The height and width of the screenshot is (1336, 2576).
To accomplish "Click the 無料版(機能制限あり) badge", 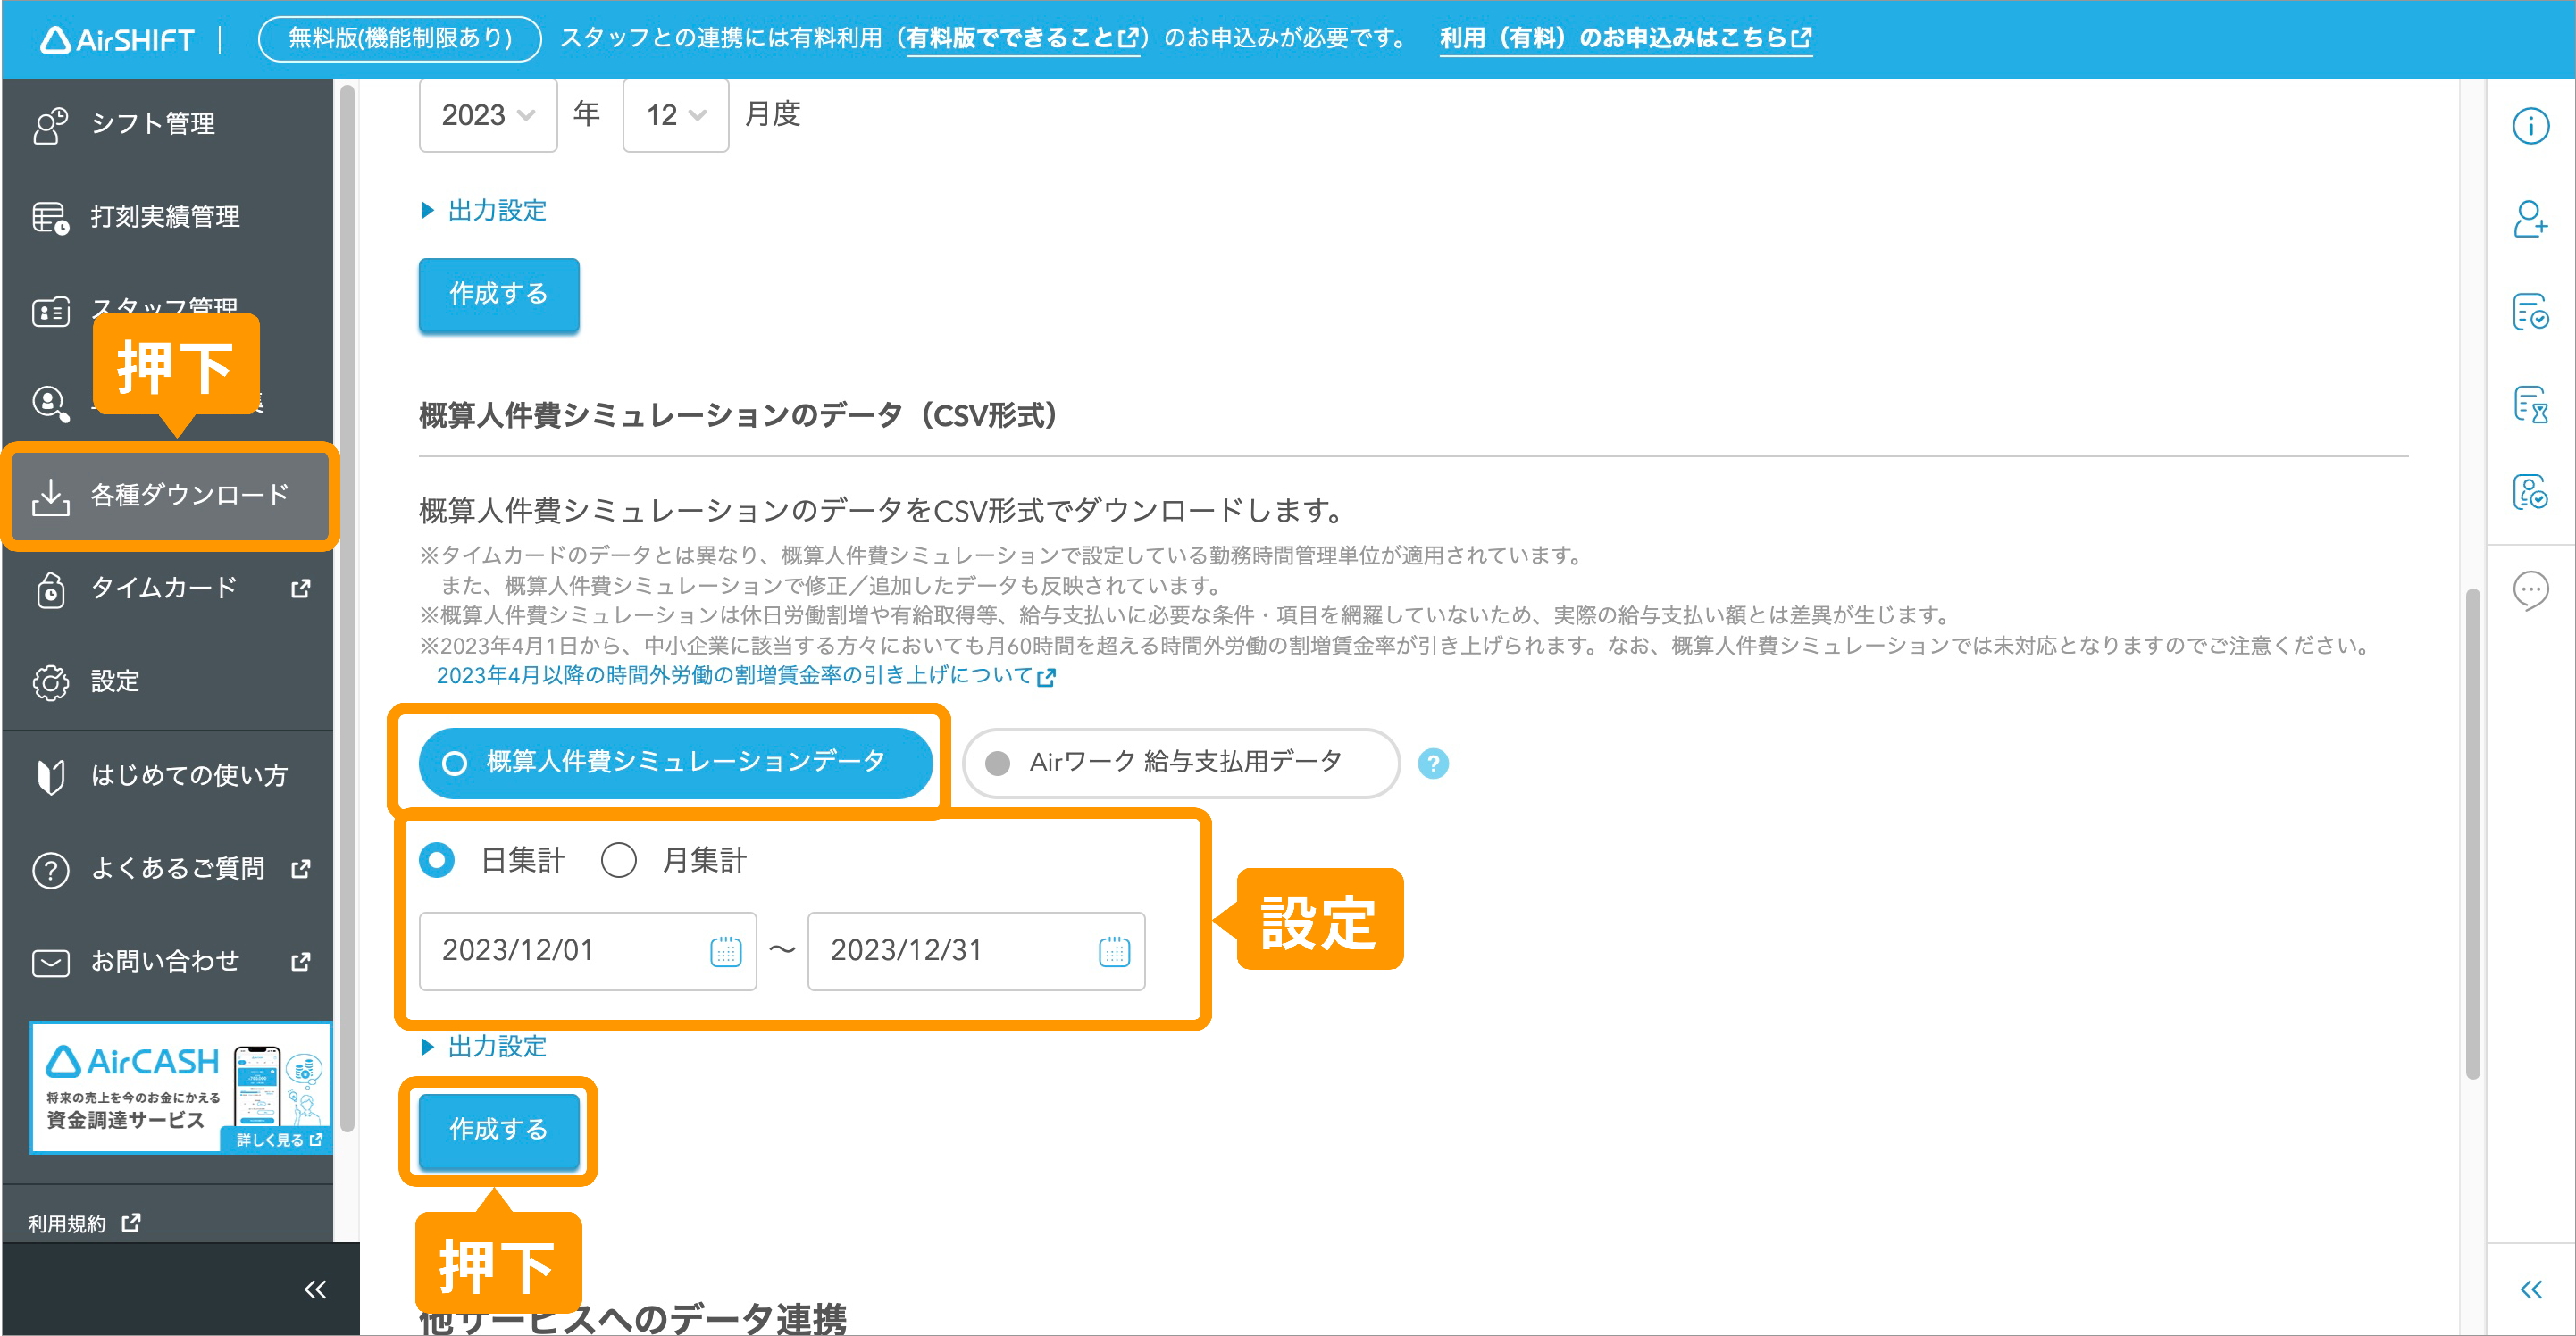I will pos(400,39).
